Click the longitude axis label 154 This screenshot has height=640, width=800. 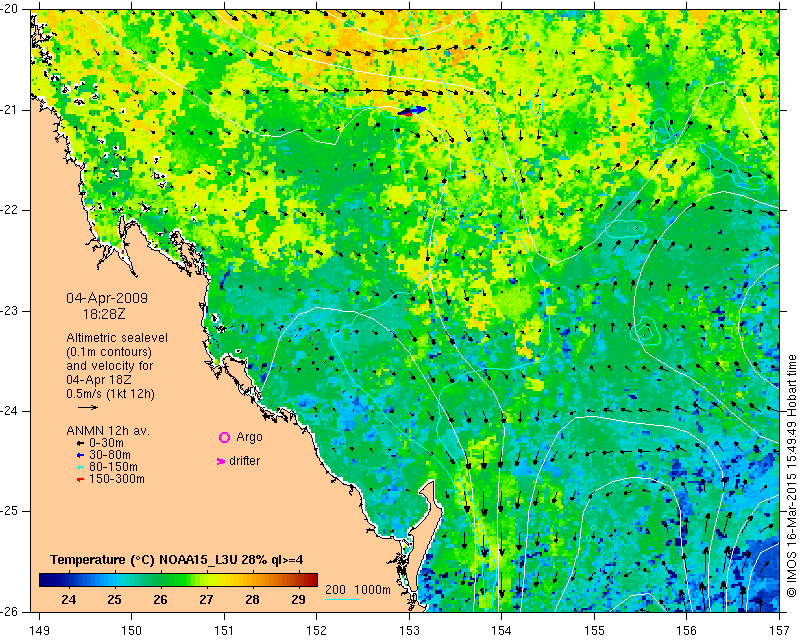point(502,631)
